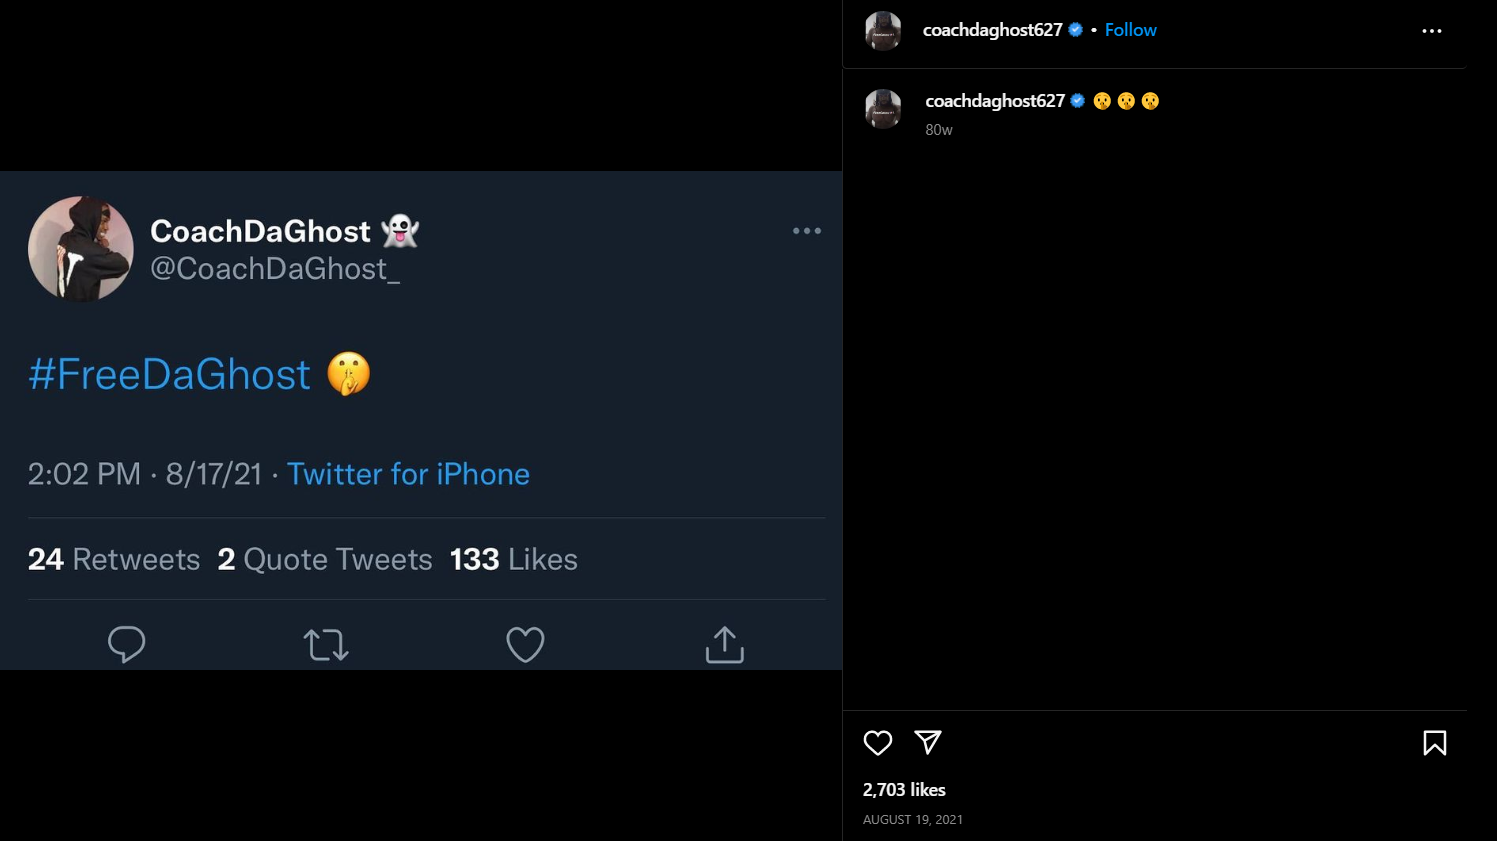The image size is (1497, 841).
Task: Click the retweet arrows icon
Action: tap(326, 645)
